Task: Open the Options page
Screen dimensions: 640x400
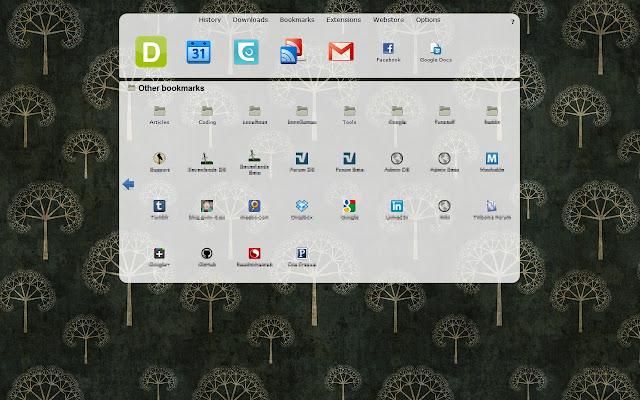Action: click(428, 20)
